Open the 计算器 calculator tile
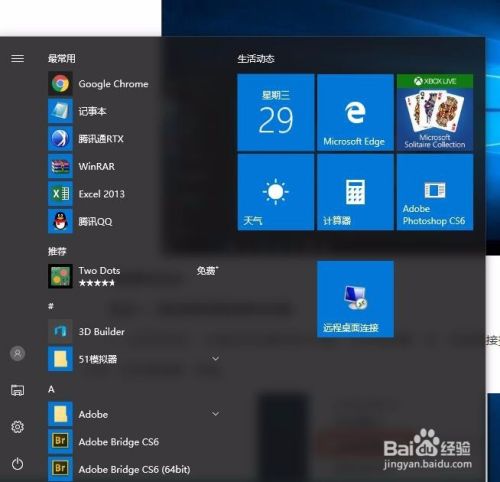Image resolution: width=500 pixels, height=482 pixels. 355,192
